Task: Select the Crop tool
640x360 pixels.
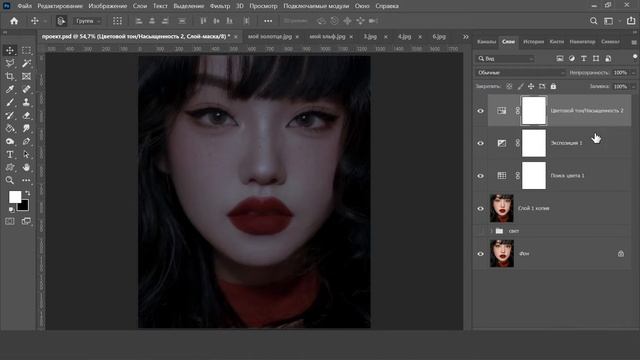Action: coord(10,76)
